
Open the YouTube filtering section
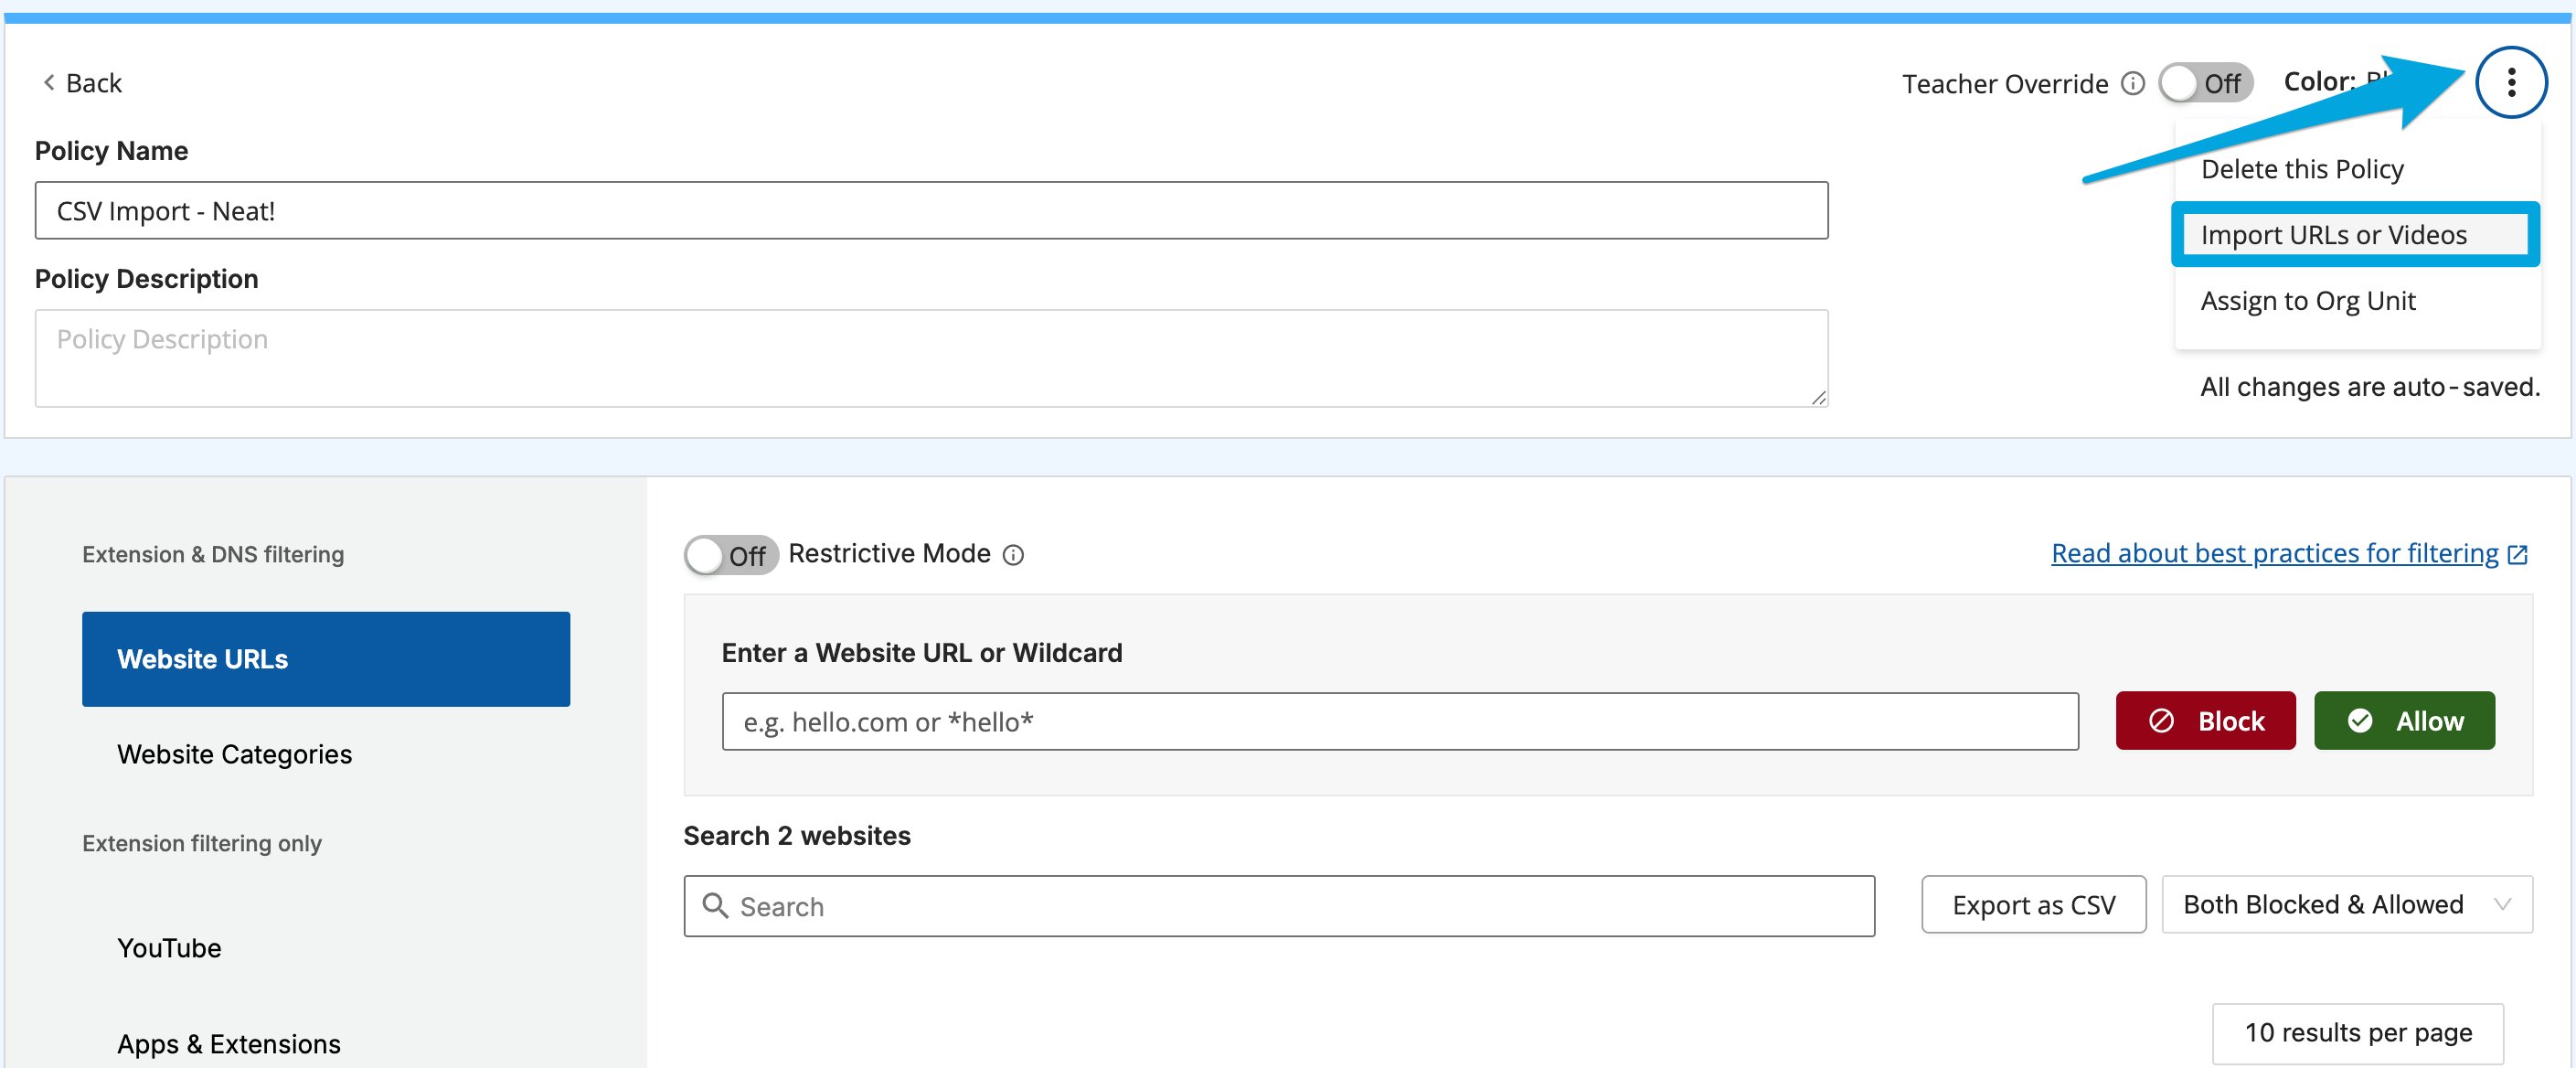point(169,947)
